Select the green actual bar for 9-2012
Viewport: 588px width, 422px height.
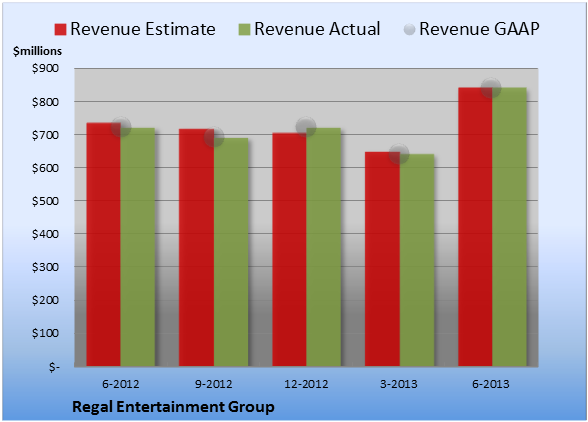231,252
